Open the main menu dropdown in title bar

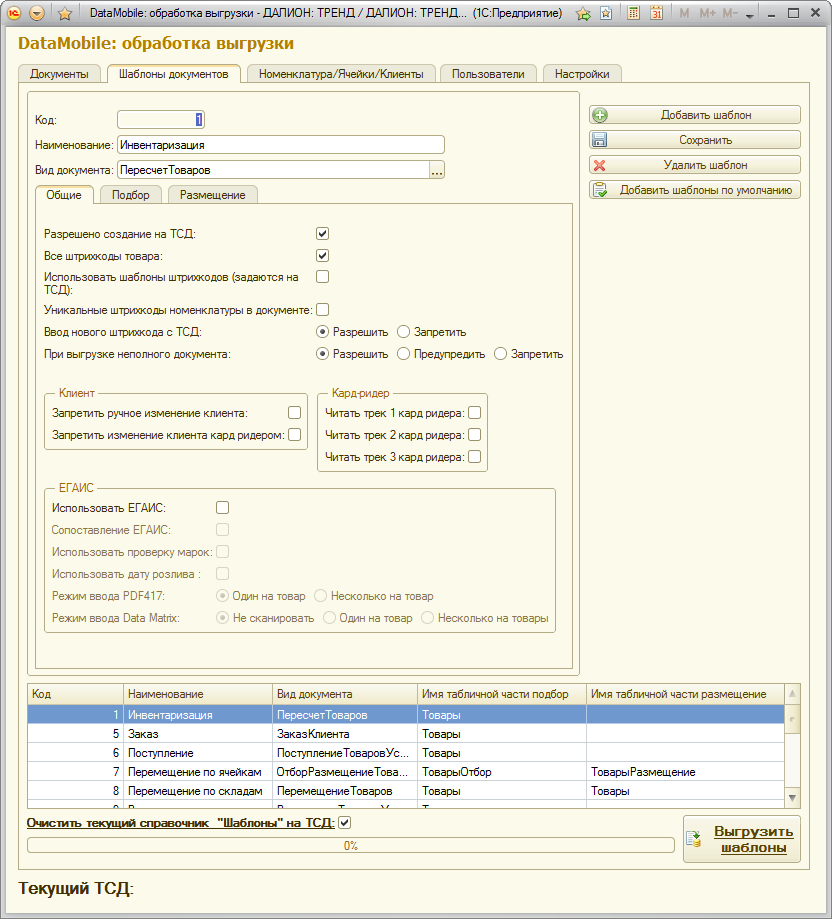37,13
